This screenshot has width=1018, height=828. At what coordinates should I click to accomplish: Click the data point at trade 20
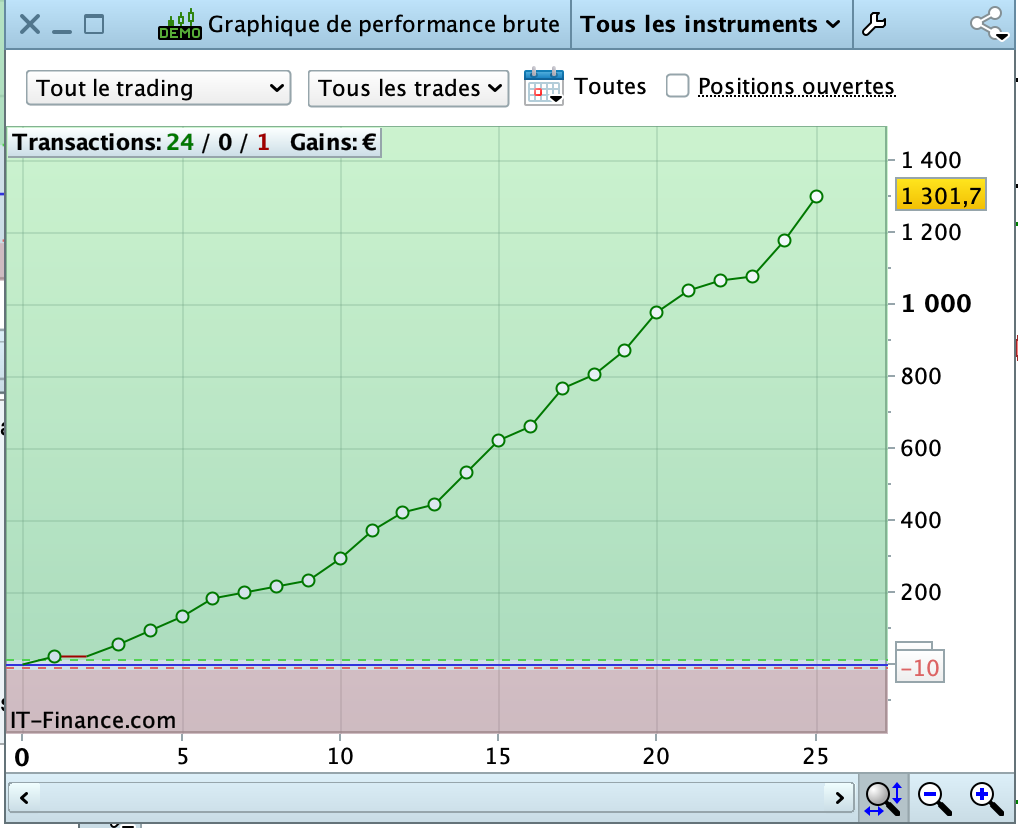656,312
